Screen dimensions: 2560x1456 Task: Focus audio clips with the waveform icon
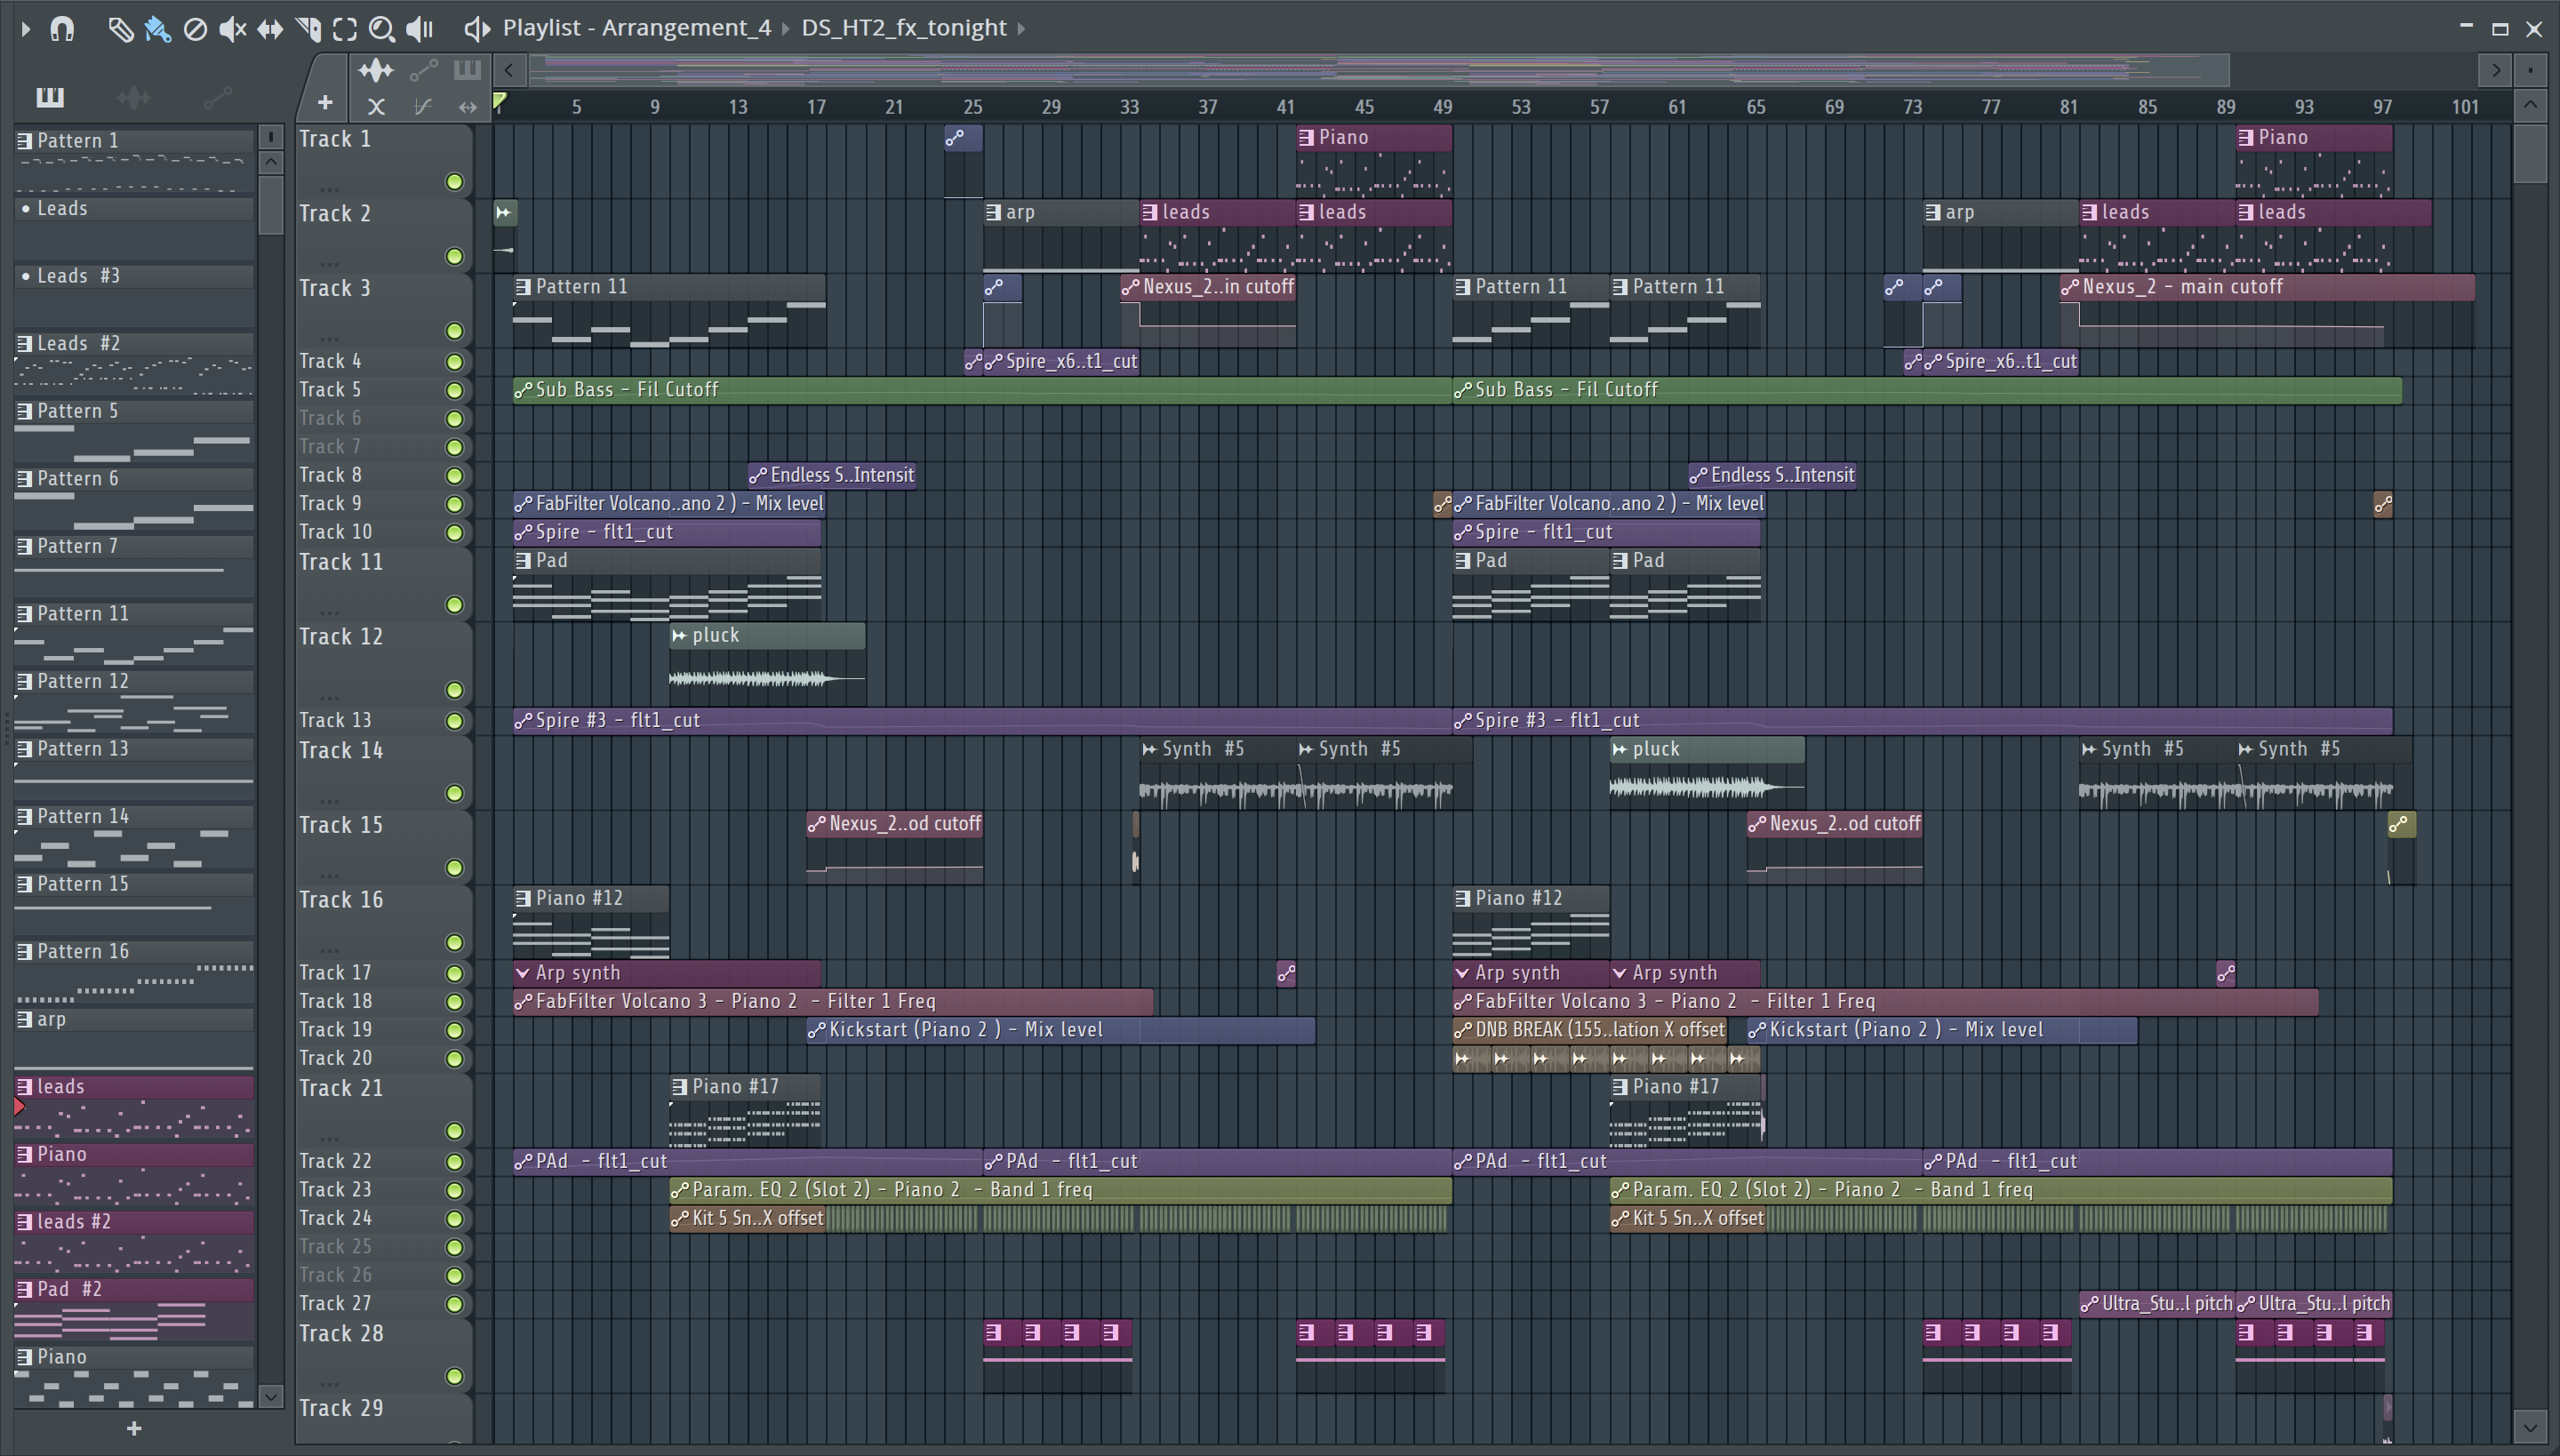click(376, 70)
